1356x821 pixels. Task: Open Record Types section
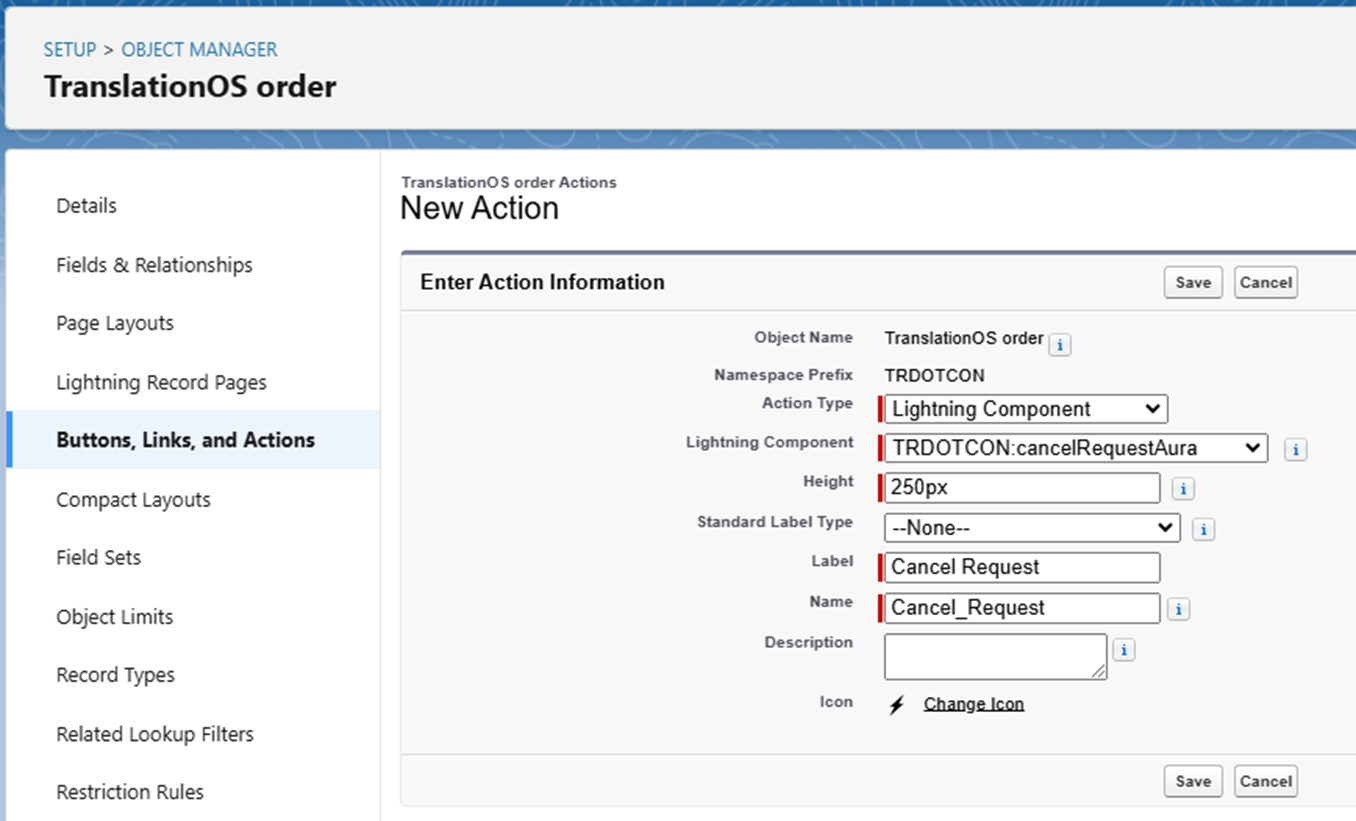pos(115,675)
